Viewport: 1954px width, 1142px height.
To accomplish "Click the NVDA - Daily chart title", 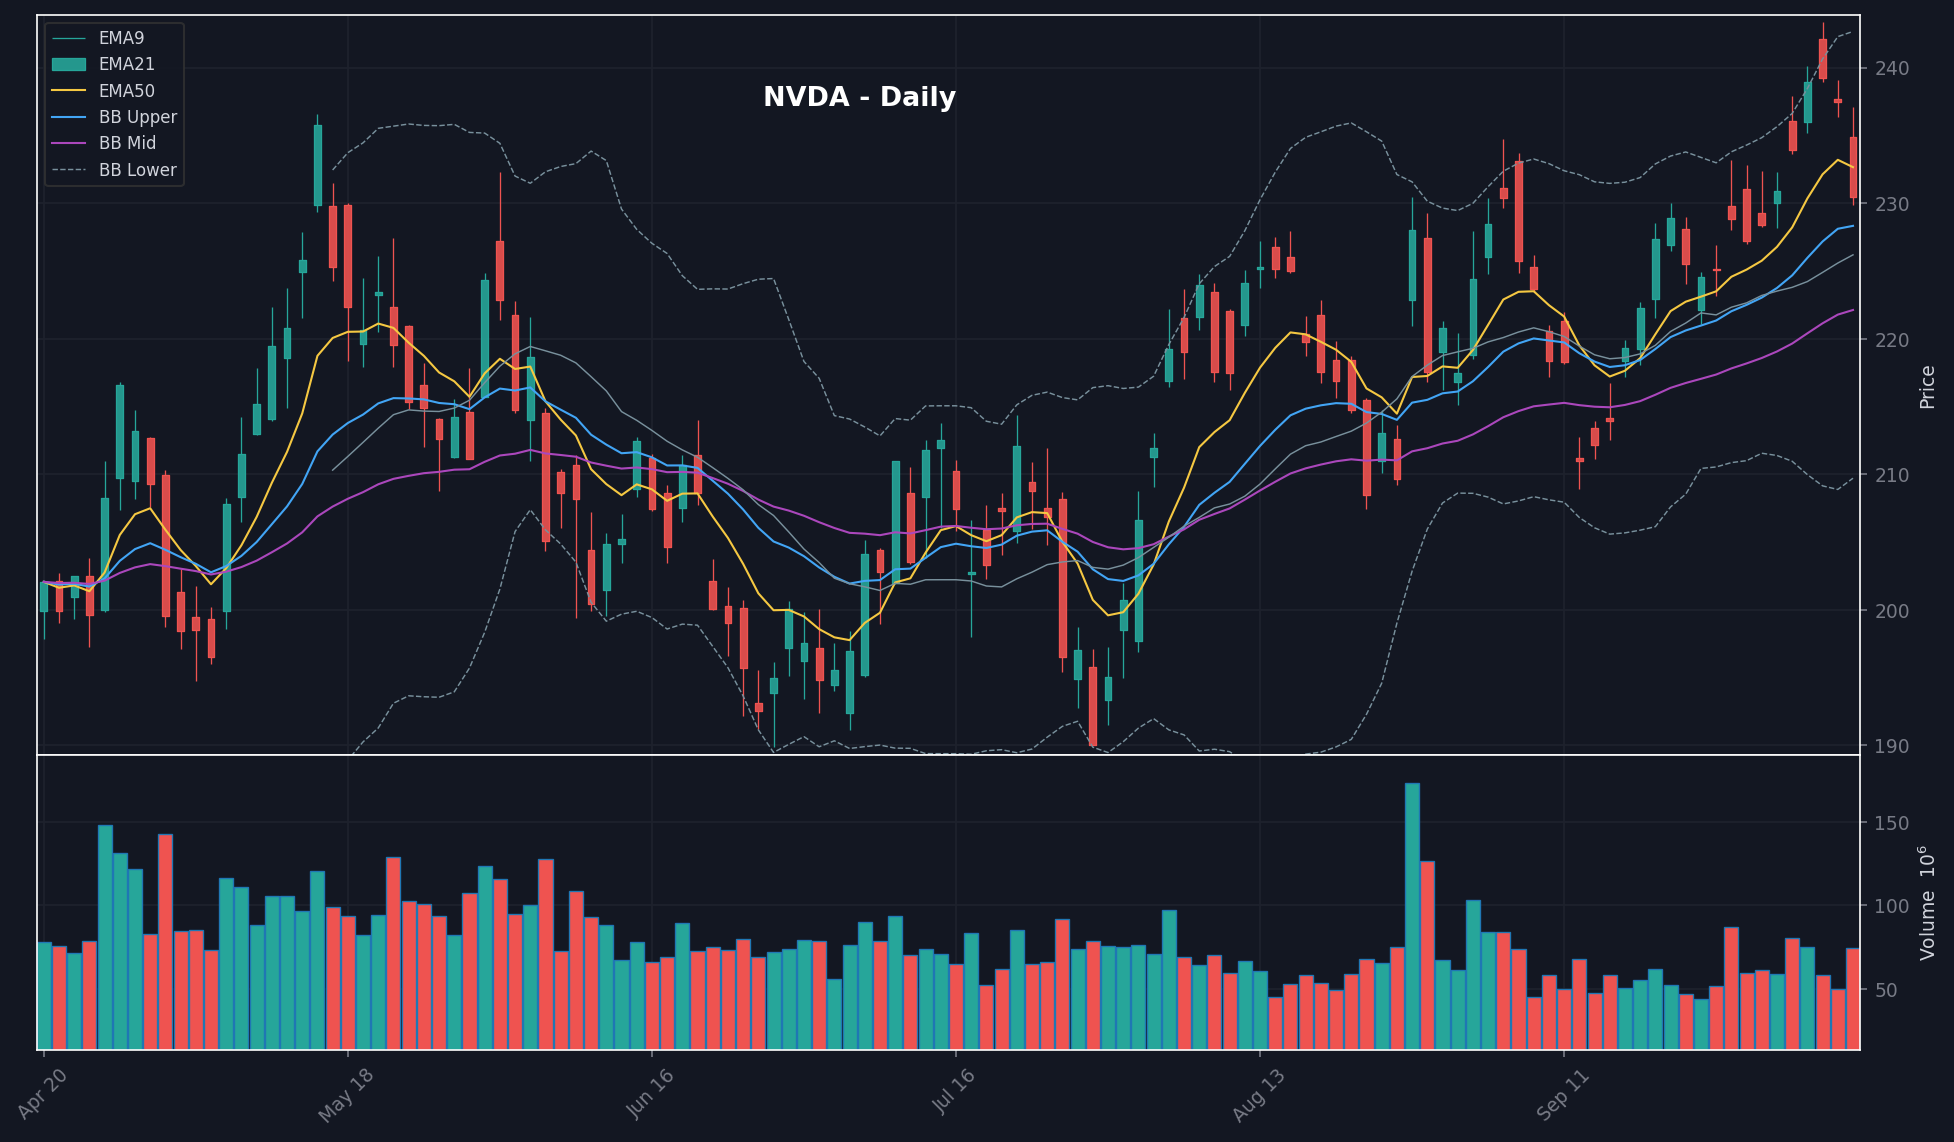I will coord(859,97).
